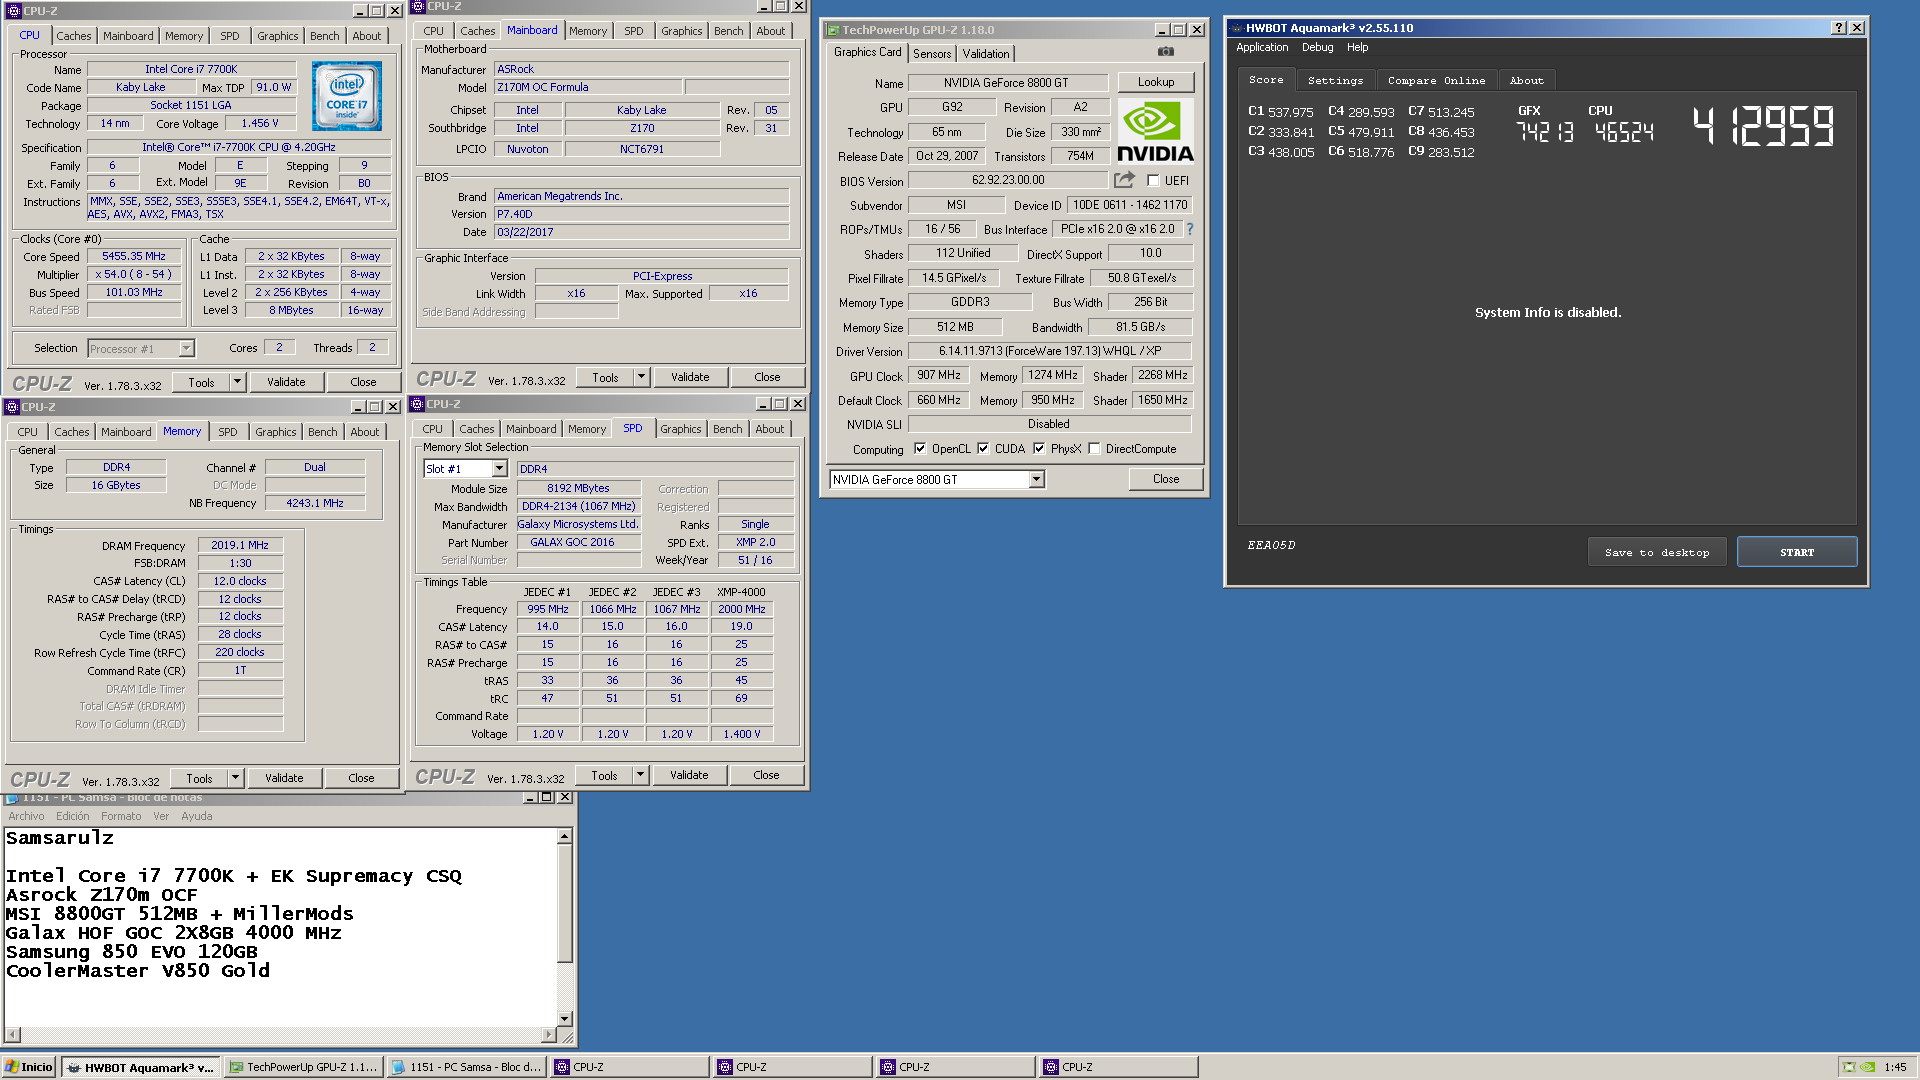Switch to the Validation tab in GPU-Z
The width and height of the screenshot is (1920, 1080).
pos(986,54)
